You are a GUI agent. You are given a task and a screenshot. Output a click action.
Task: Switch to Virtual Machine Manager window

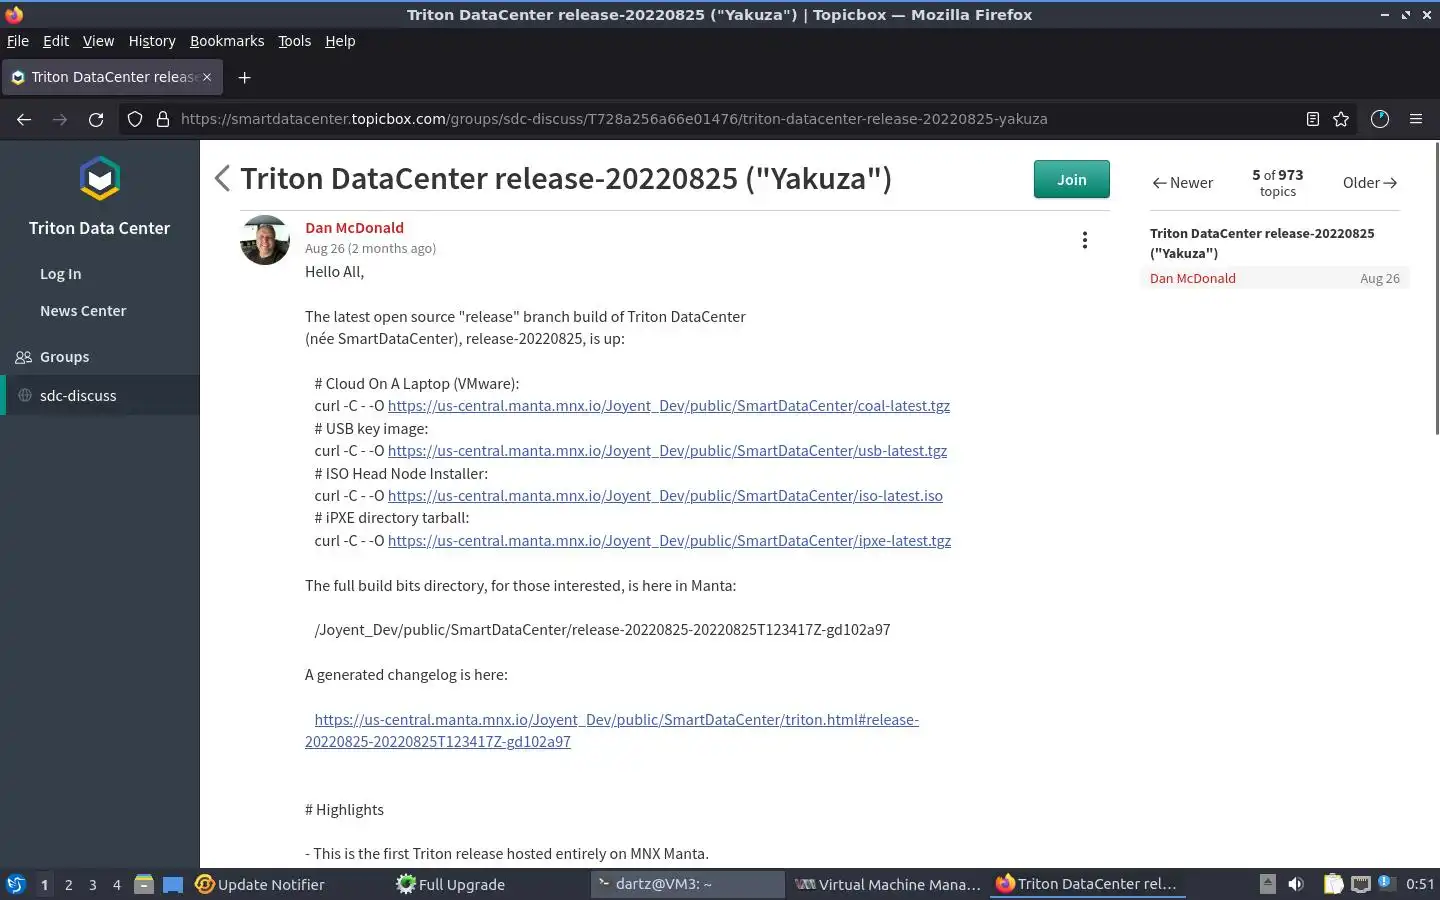(x=888, y=884)
